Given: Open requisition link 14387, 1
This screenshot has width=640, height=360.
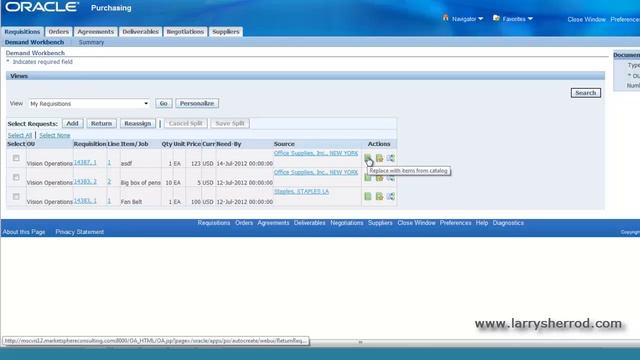Looking at the screenshot, I should click(x=85, y=162).
